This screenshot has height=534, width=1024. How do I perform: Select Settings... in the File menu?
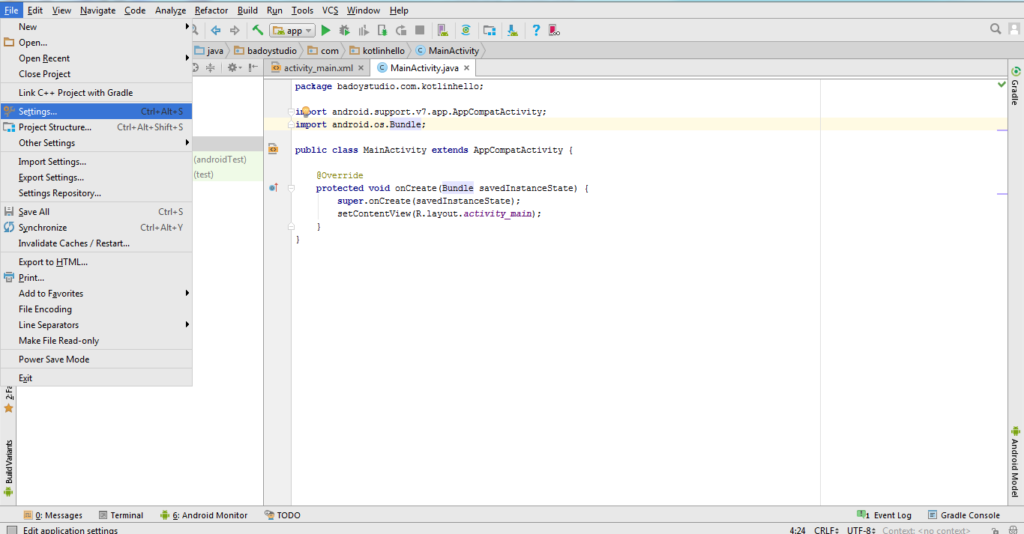38,111
